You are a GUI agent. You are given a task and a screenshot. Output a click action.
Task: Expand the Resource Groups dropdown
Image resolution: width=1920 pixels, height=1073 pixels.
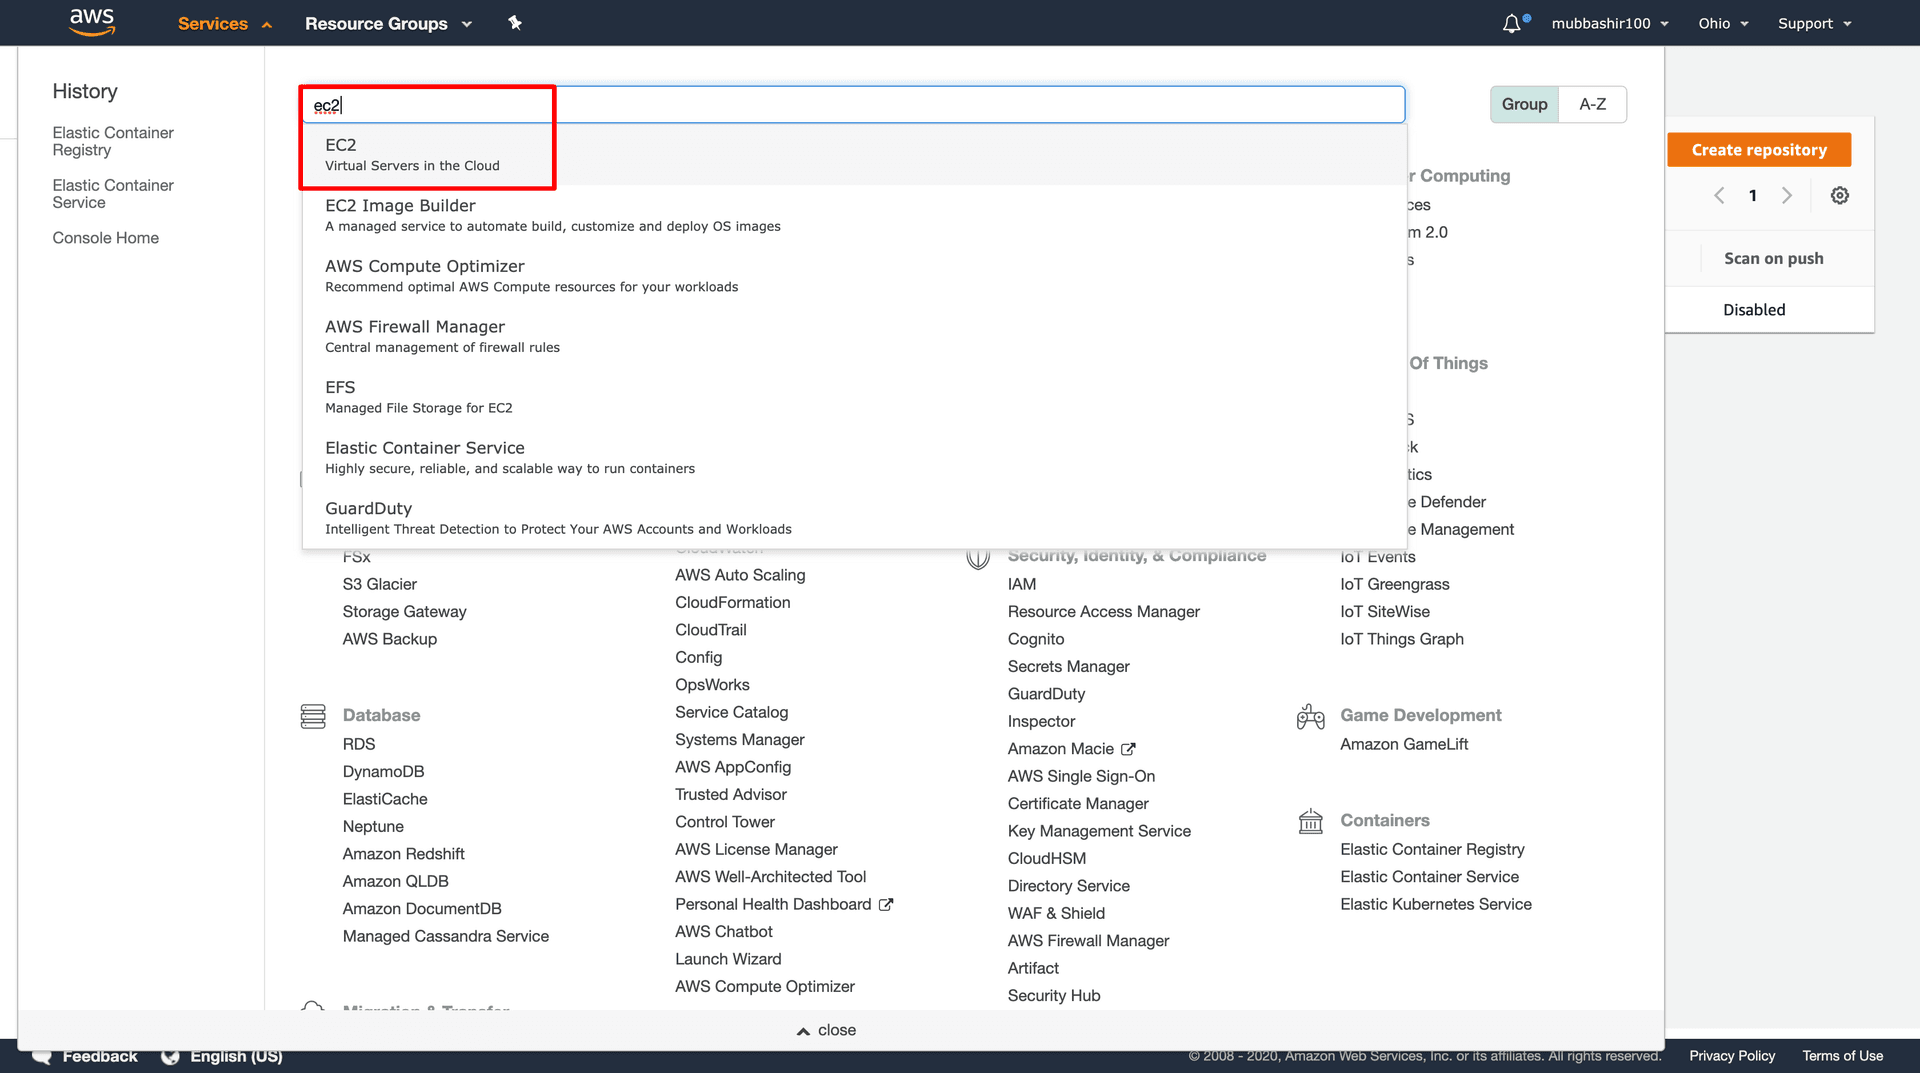[388, 24]
